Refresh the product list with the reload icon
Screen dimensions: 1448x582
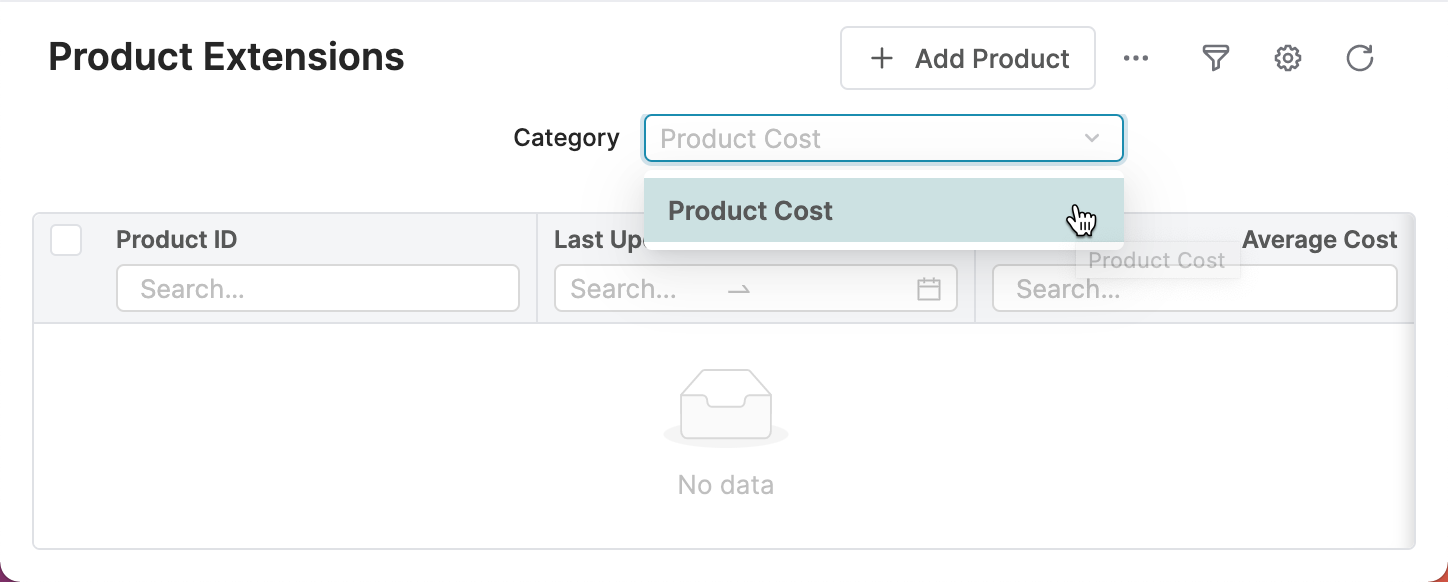pos(1360,58)
